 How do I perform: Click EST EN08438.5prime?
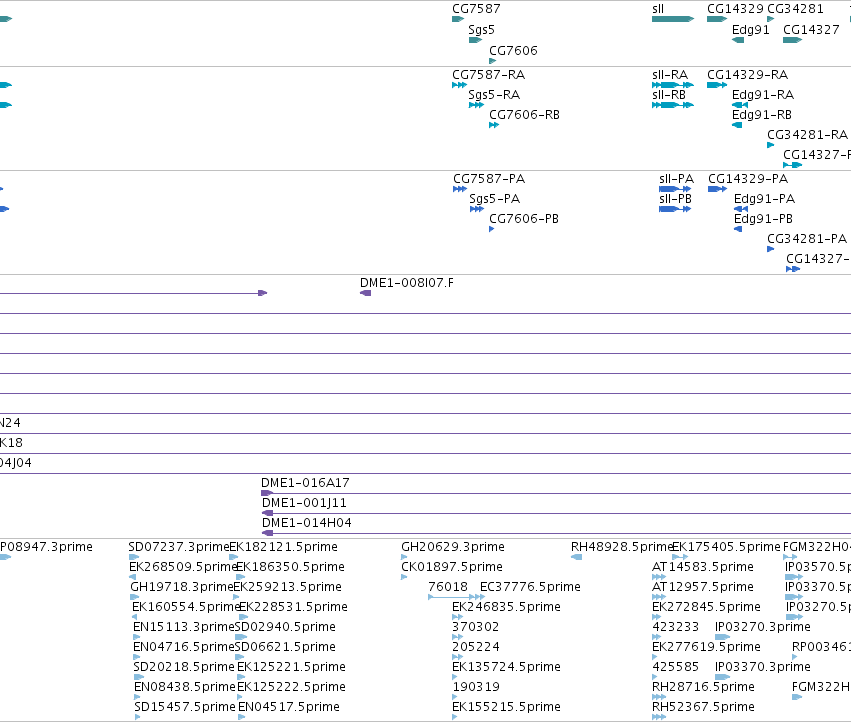coord(185,687)
